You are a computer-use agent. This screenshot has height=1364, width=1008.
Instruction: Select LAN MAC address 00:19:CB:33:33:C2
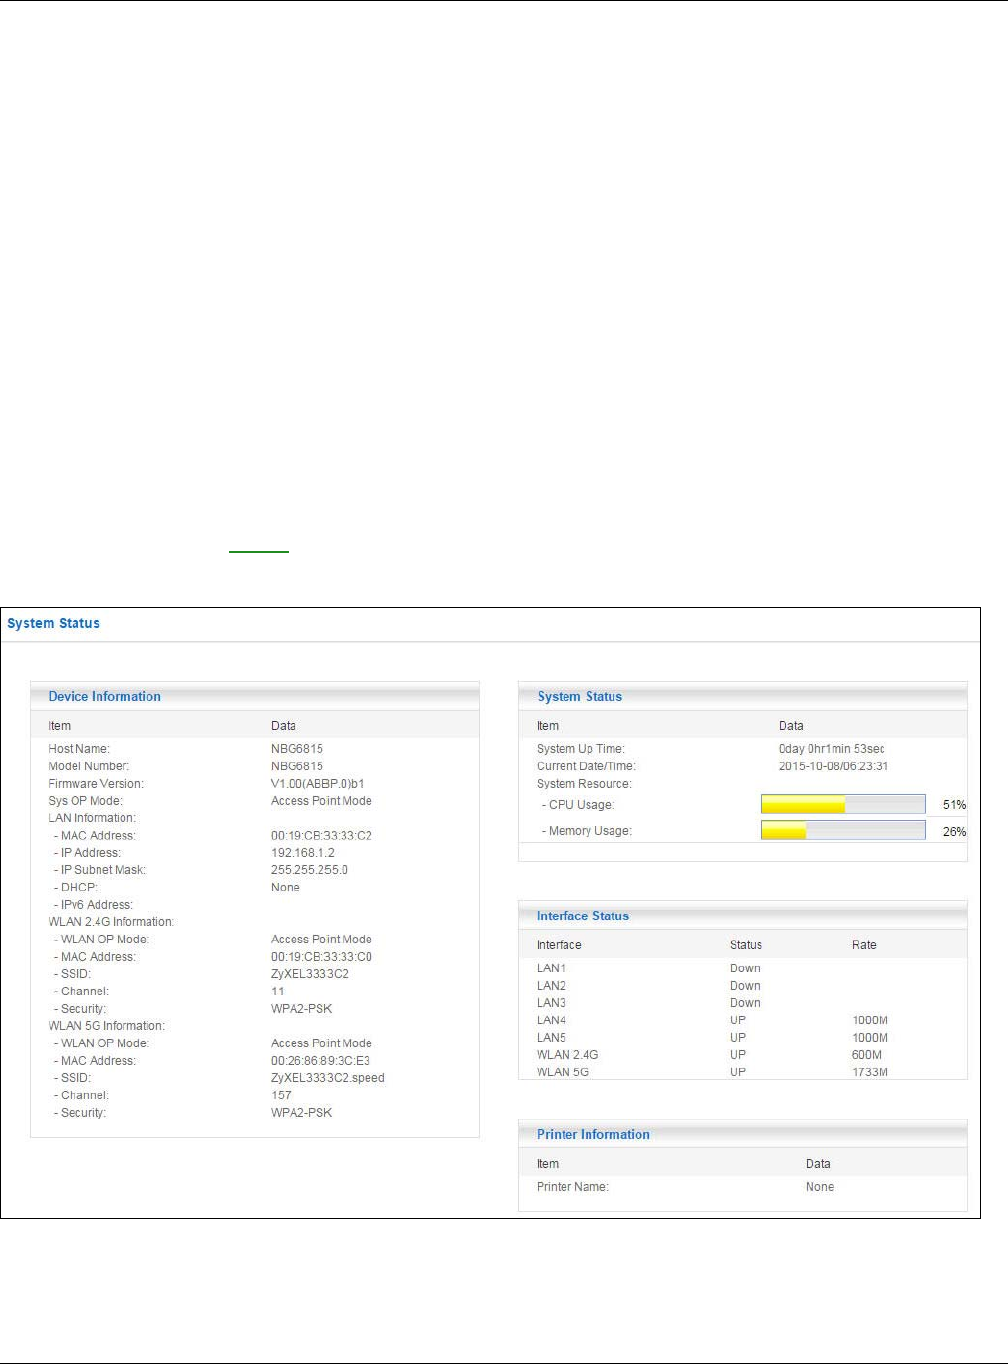point(321,836)
